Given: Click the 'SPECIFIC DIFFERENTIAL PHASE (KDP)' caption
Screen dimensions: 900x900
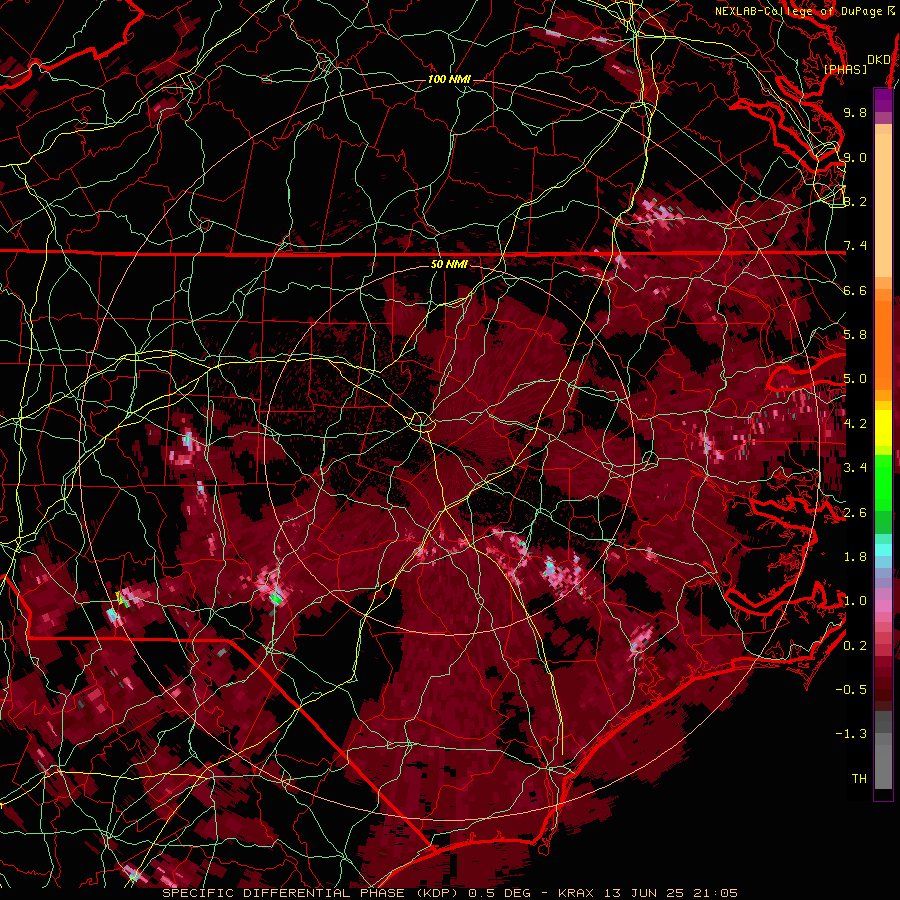Looking at the screenshot, I should (312, 893).
